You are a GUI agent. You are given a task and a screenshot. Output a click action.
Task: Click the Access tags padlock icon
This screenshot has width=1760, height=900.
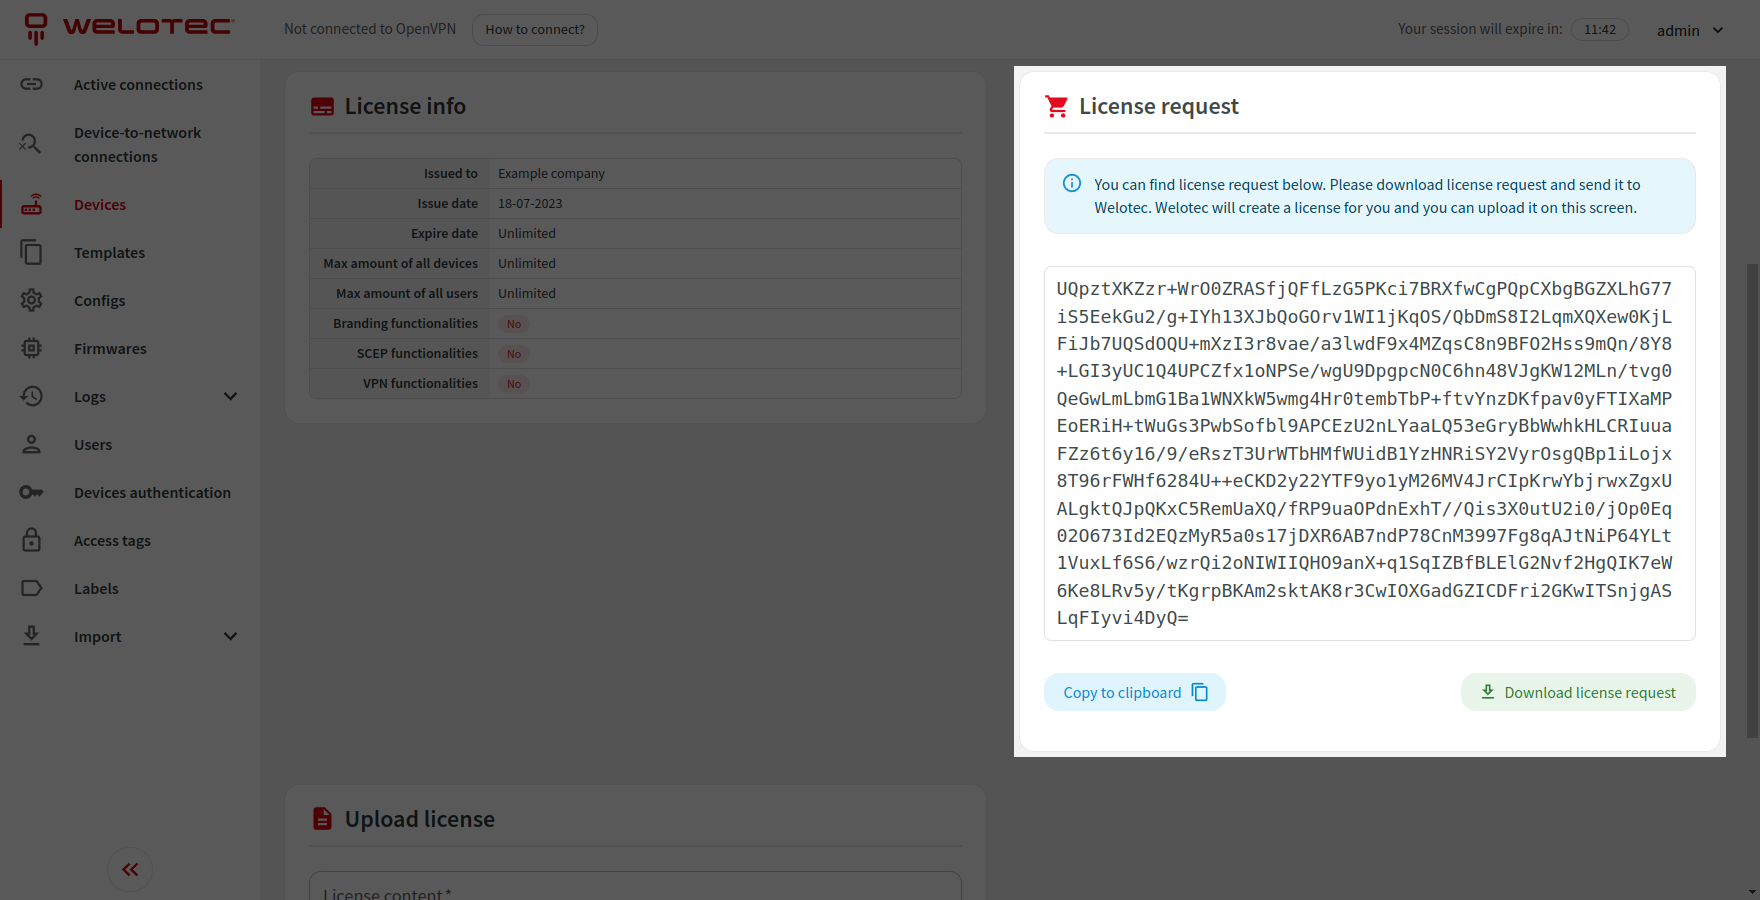[x=31, y=540]
